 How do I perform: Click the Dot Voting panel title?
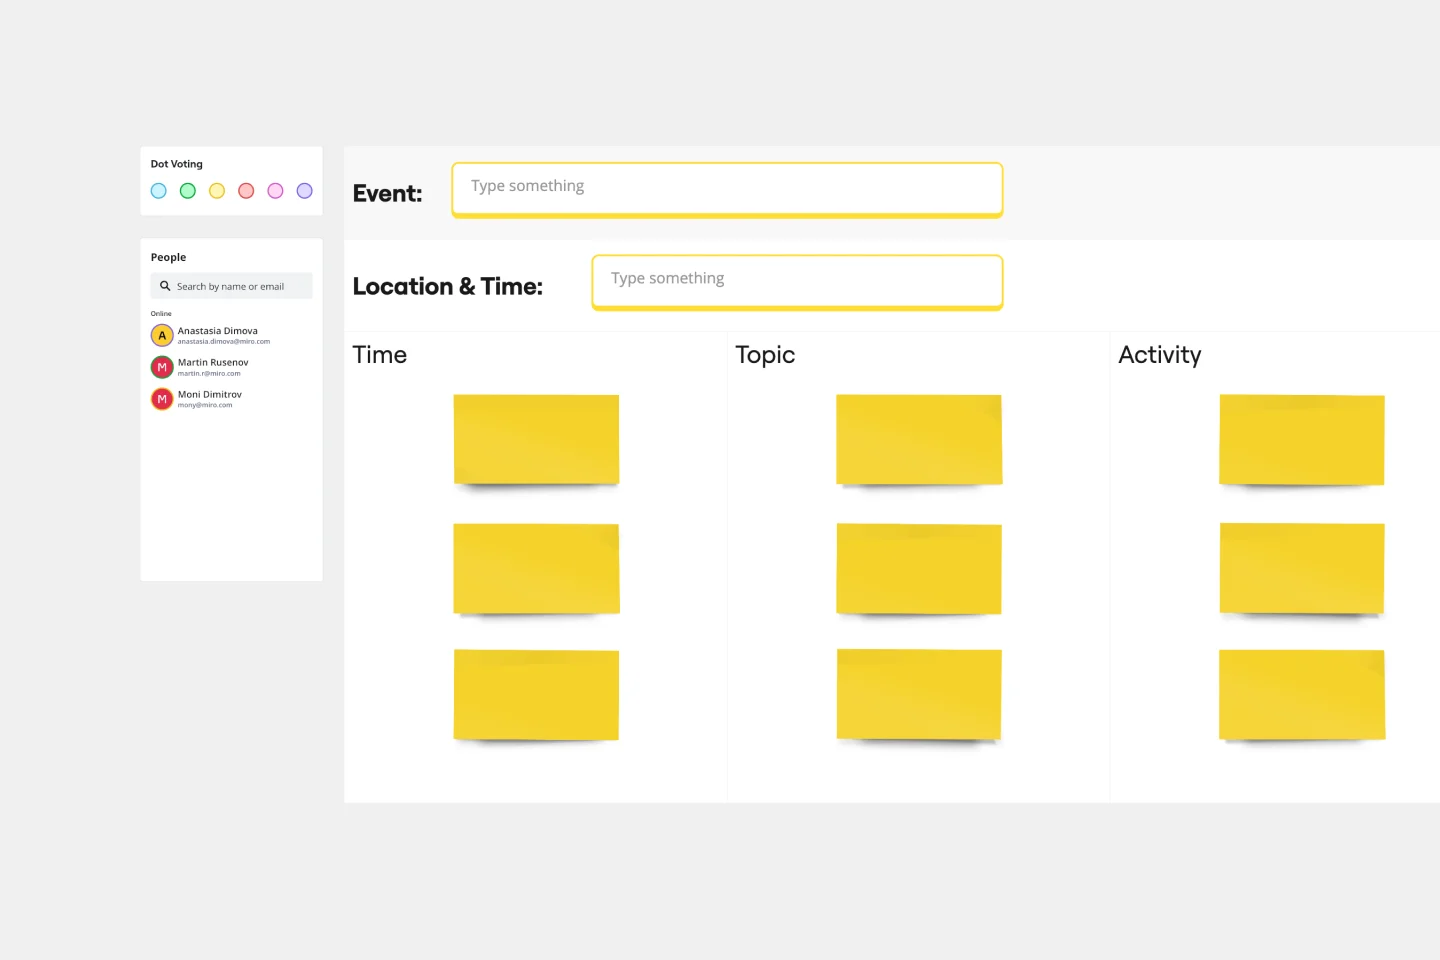(177, 163)
